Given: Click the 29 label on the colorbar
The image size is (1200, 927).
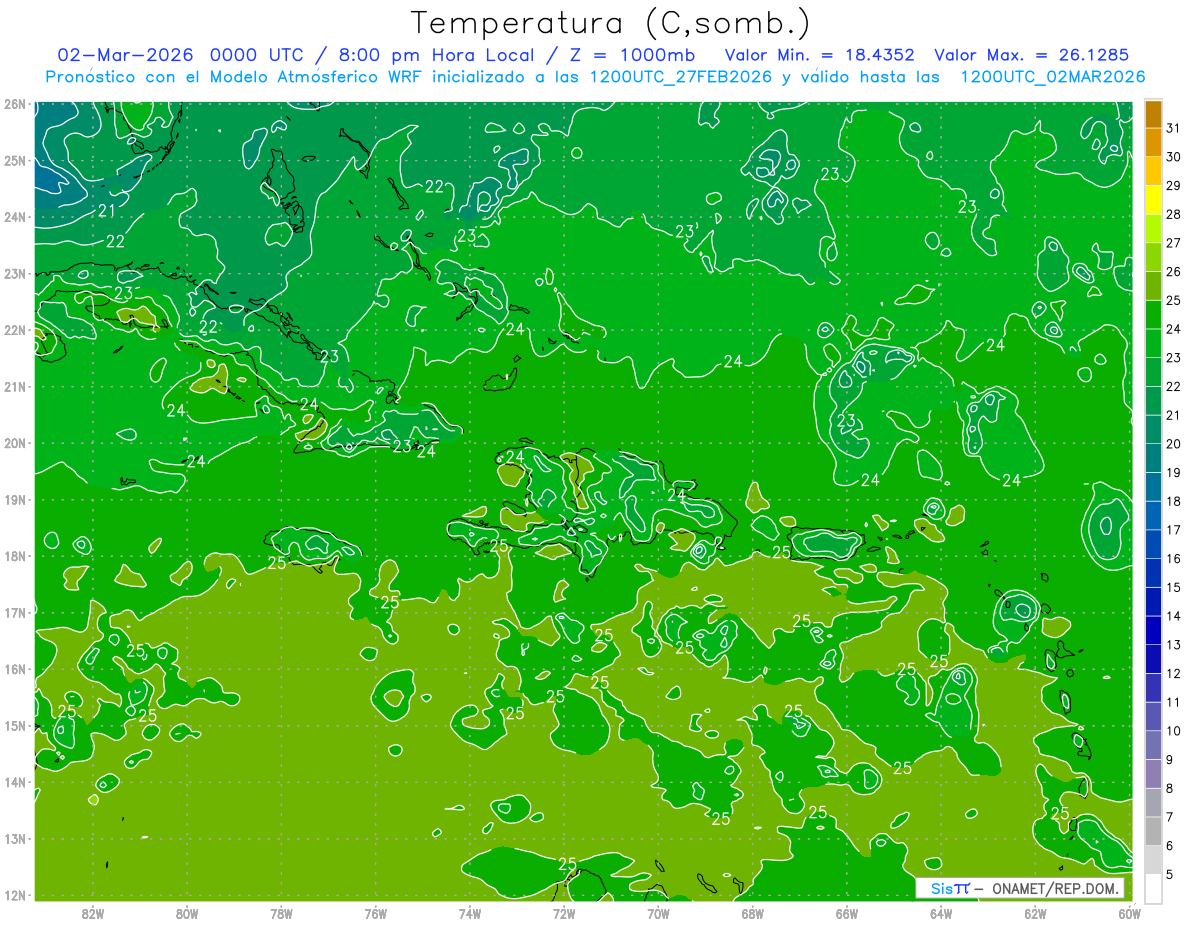Looking at the screenshot, I should click(x=1173, y=186).
